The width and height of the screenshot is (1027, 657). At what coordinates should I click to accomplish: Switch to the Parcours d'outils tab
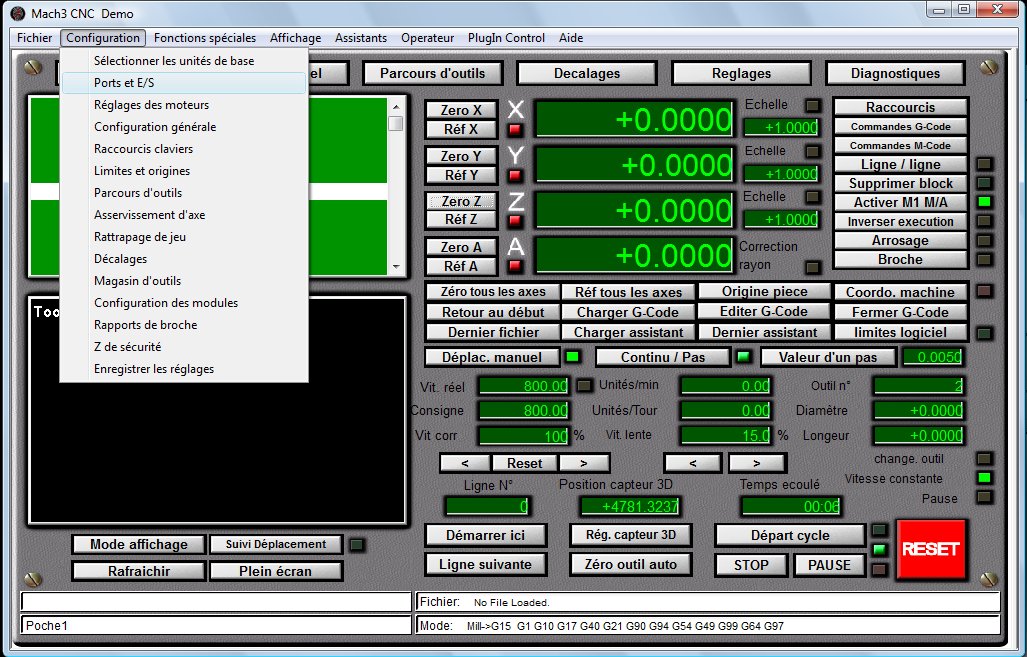[x=432, y=73]
